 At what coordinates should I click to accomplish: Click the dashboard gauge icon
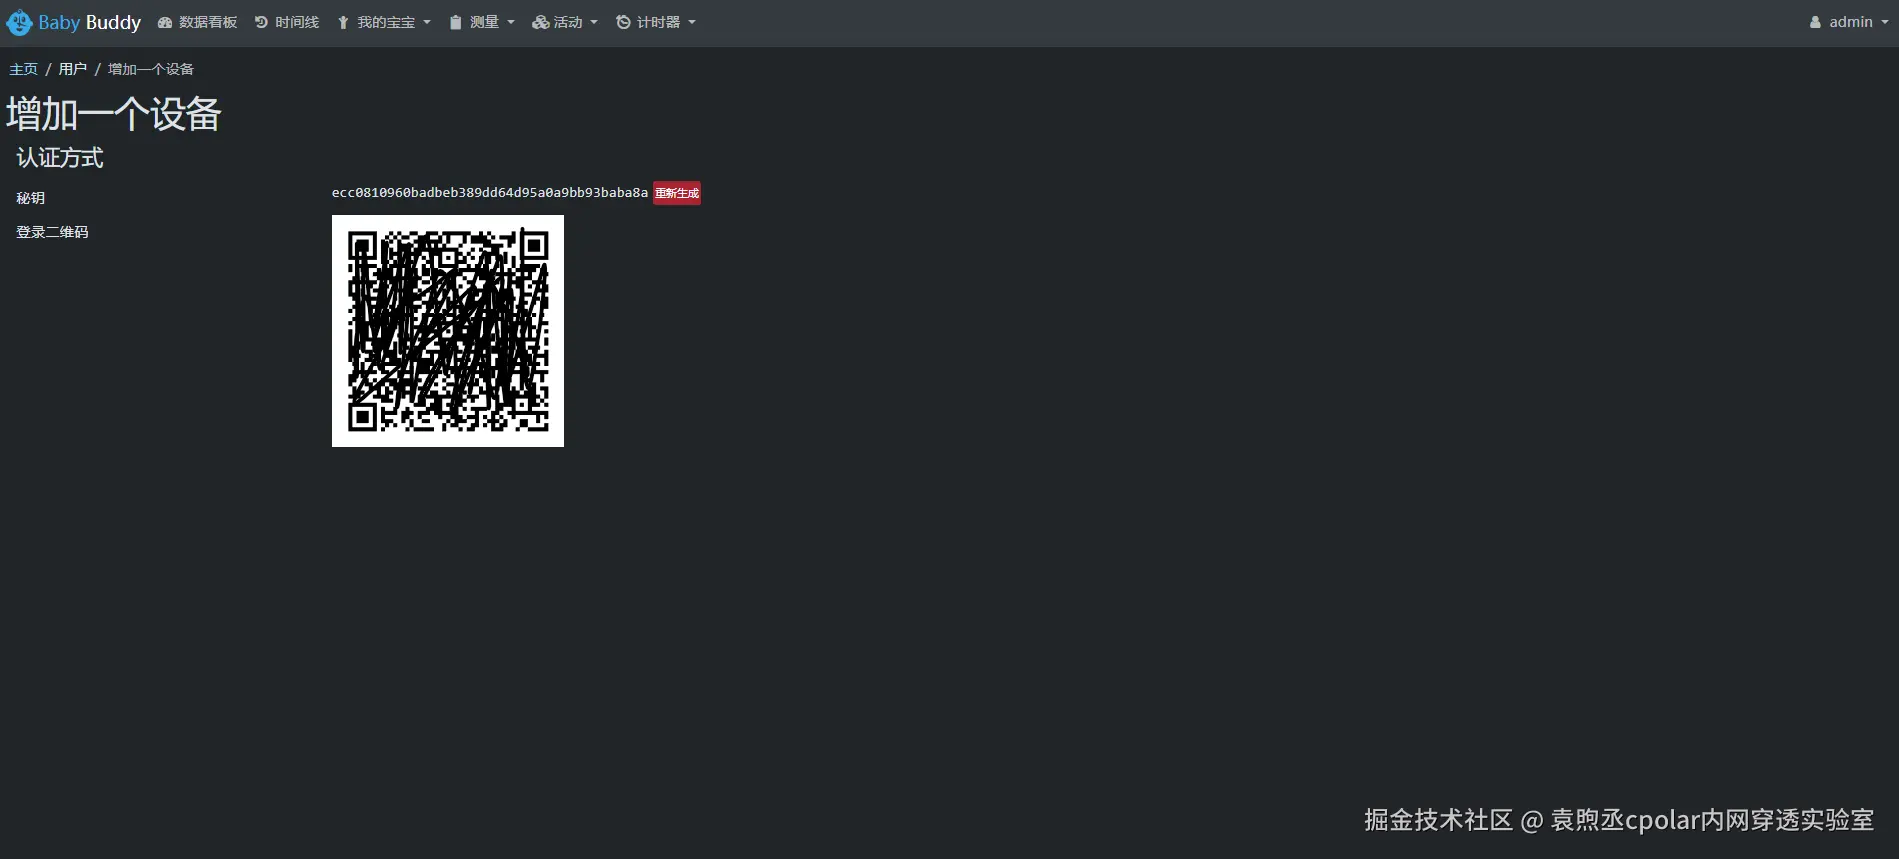click(165, 22)
